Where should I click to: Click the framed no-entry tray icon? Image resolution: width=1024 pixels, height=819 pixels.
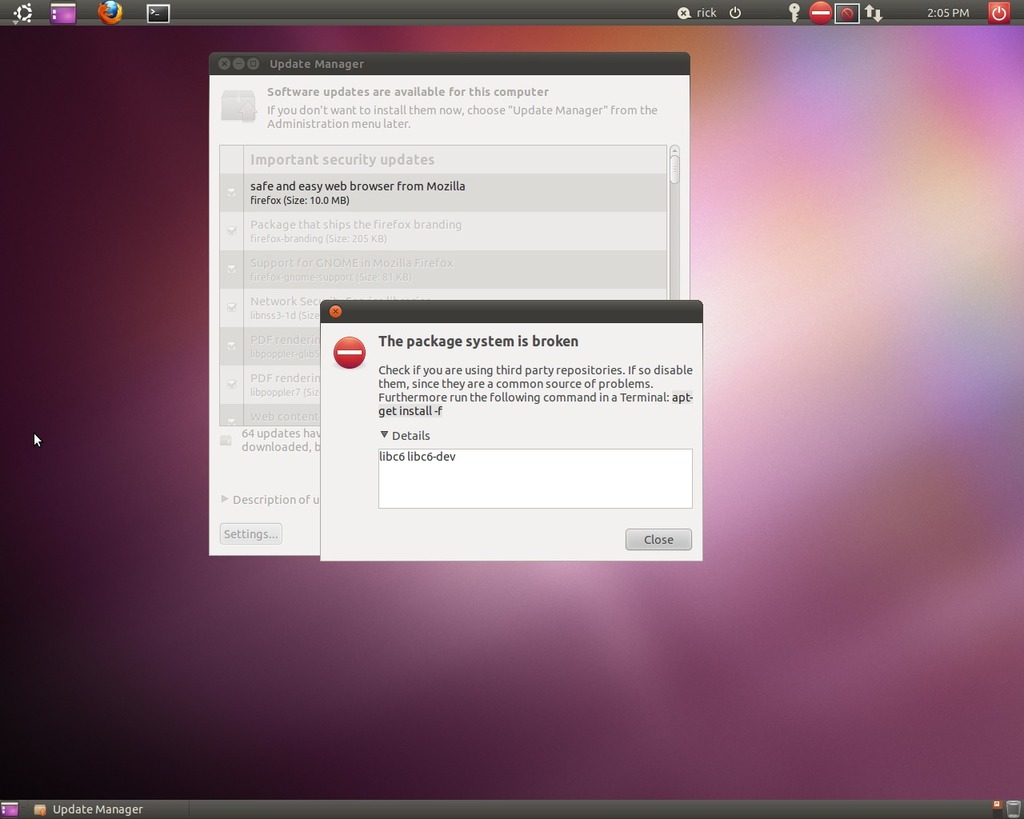tap(847, 13)
